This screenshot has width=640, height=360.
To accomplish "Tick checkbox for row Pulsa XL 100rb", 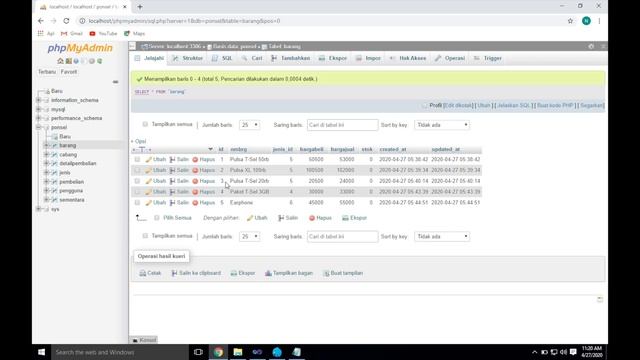I will pyautogui.click(x=137, y=170).
